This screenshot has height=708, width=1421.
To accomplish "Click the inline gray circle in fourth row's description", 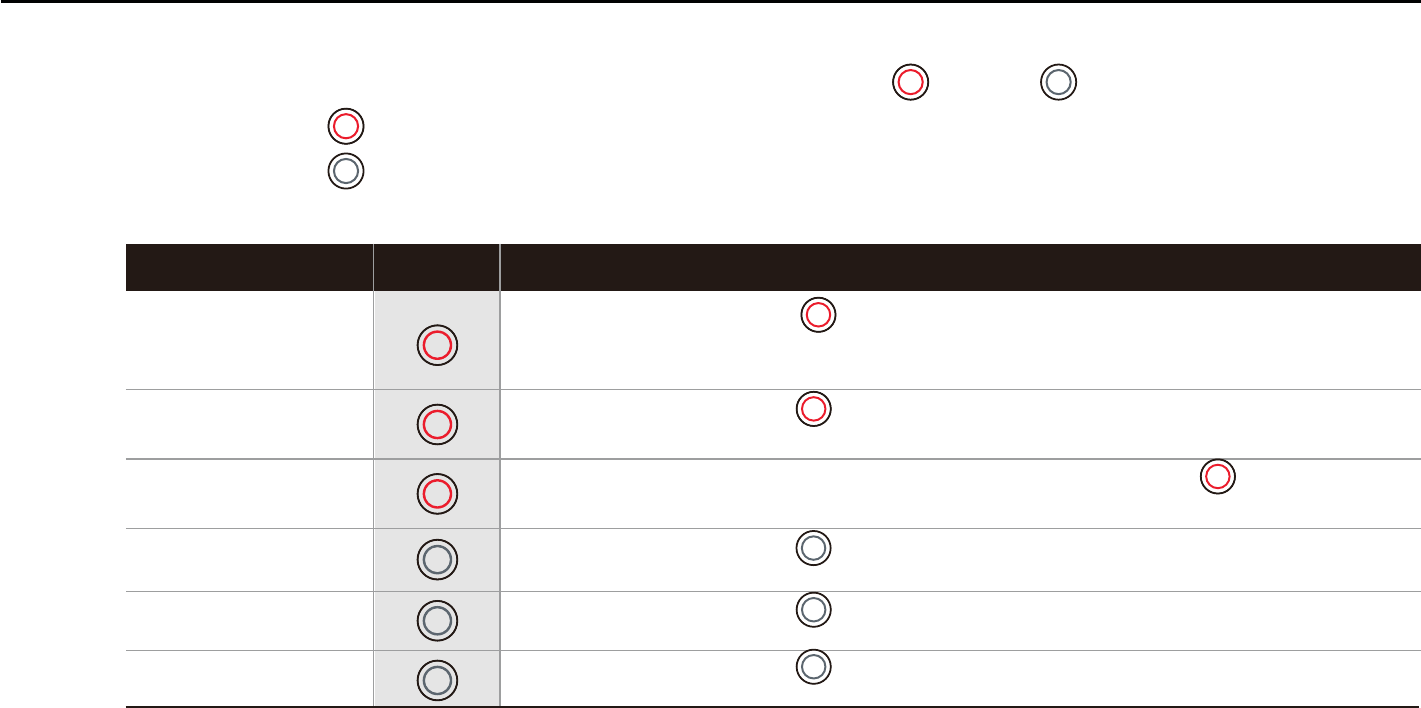I will pyautogui.click(x=813, y=547).
